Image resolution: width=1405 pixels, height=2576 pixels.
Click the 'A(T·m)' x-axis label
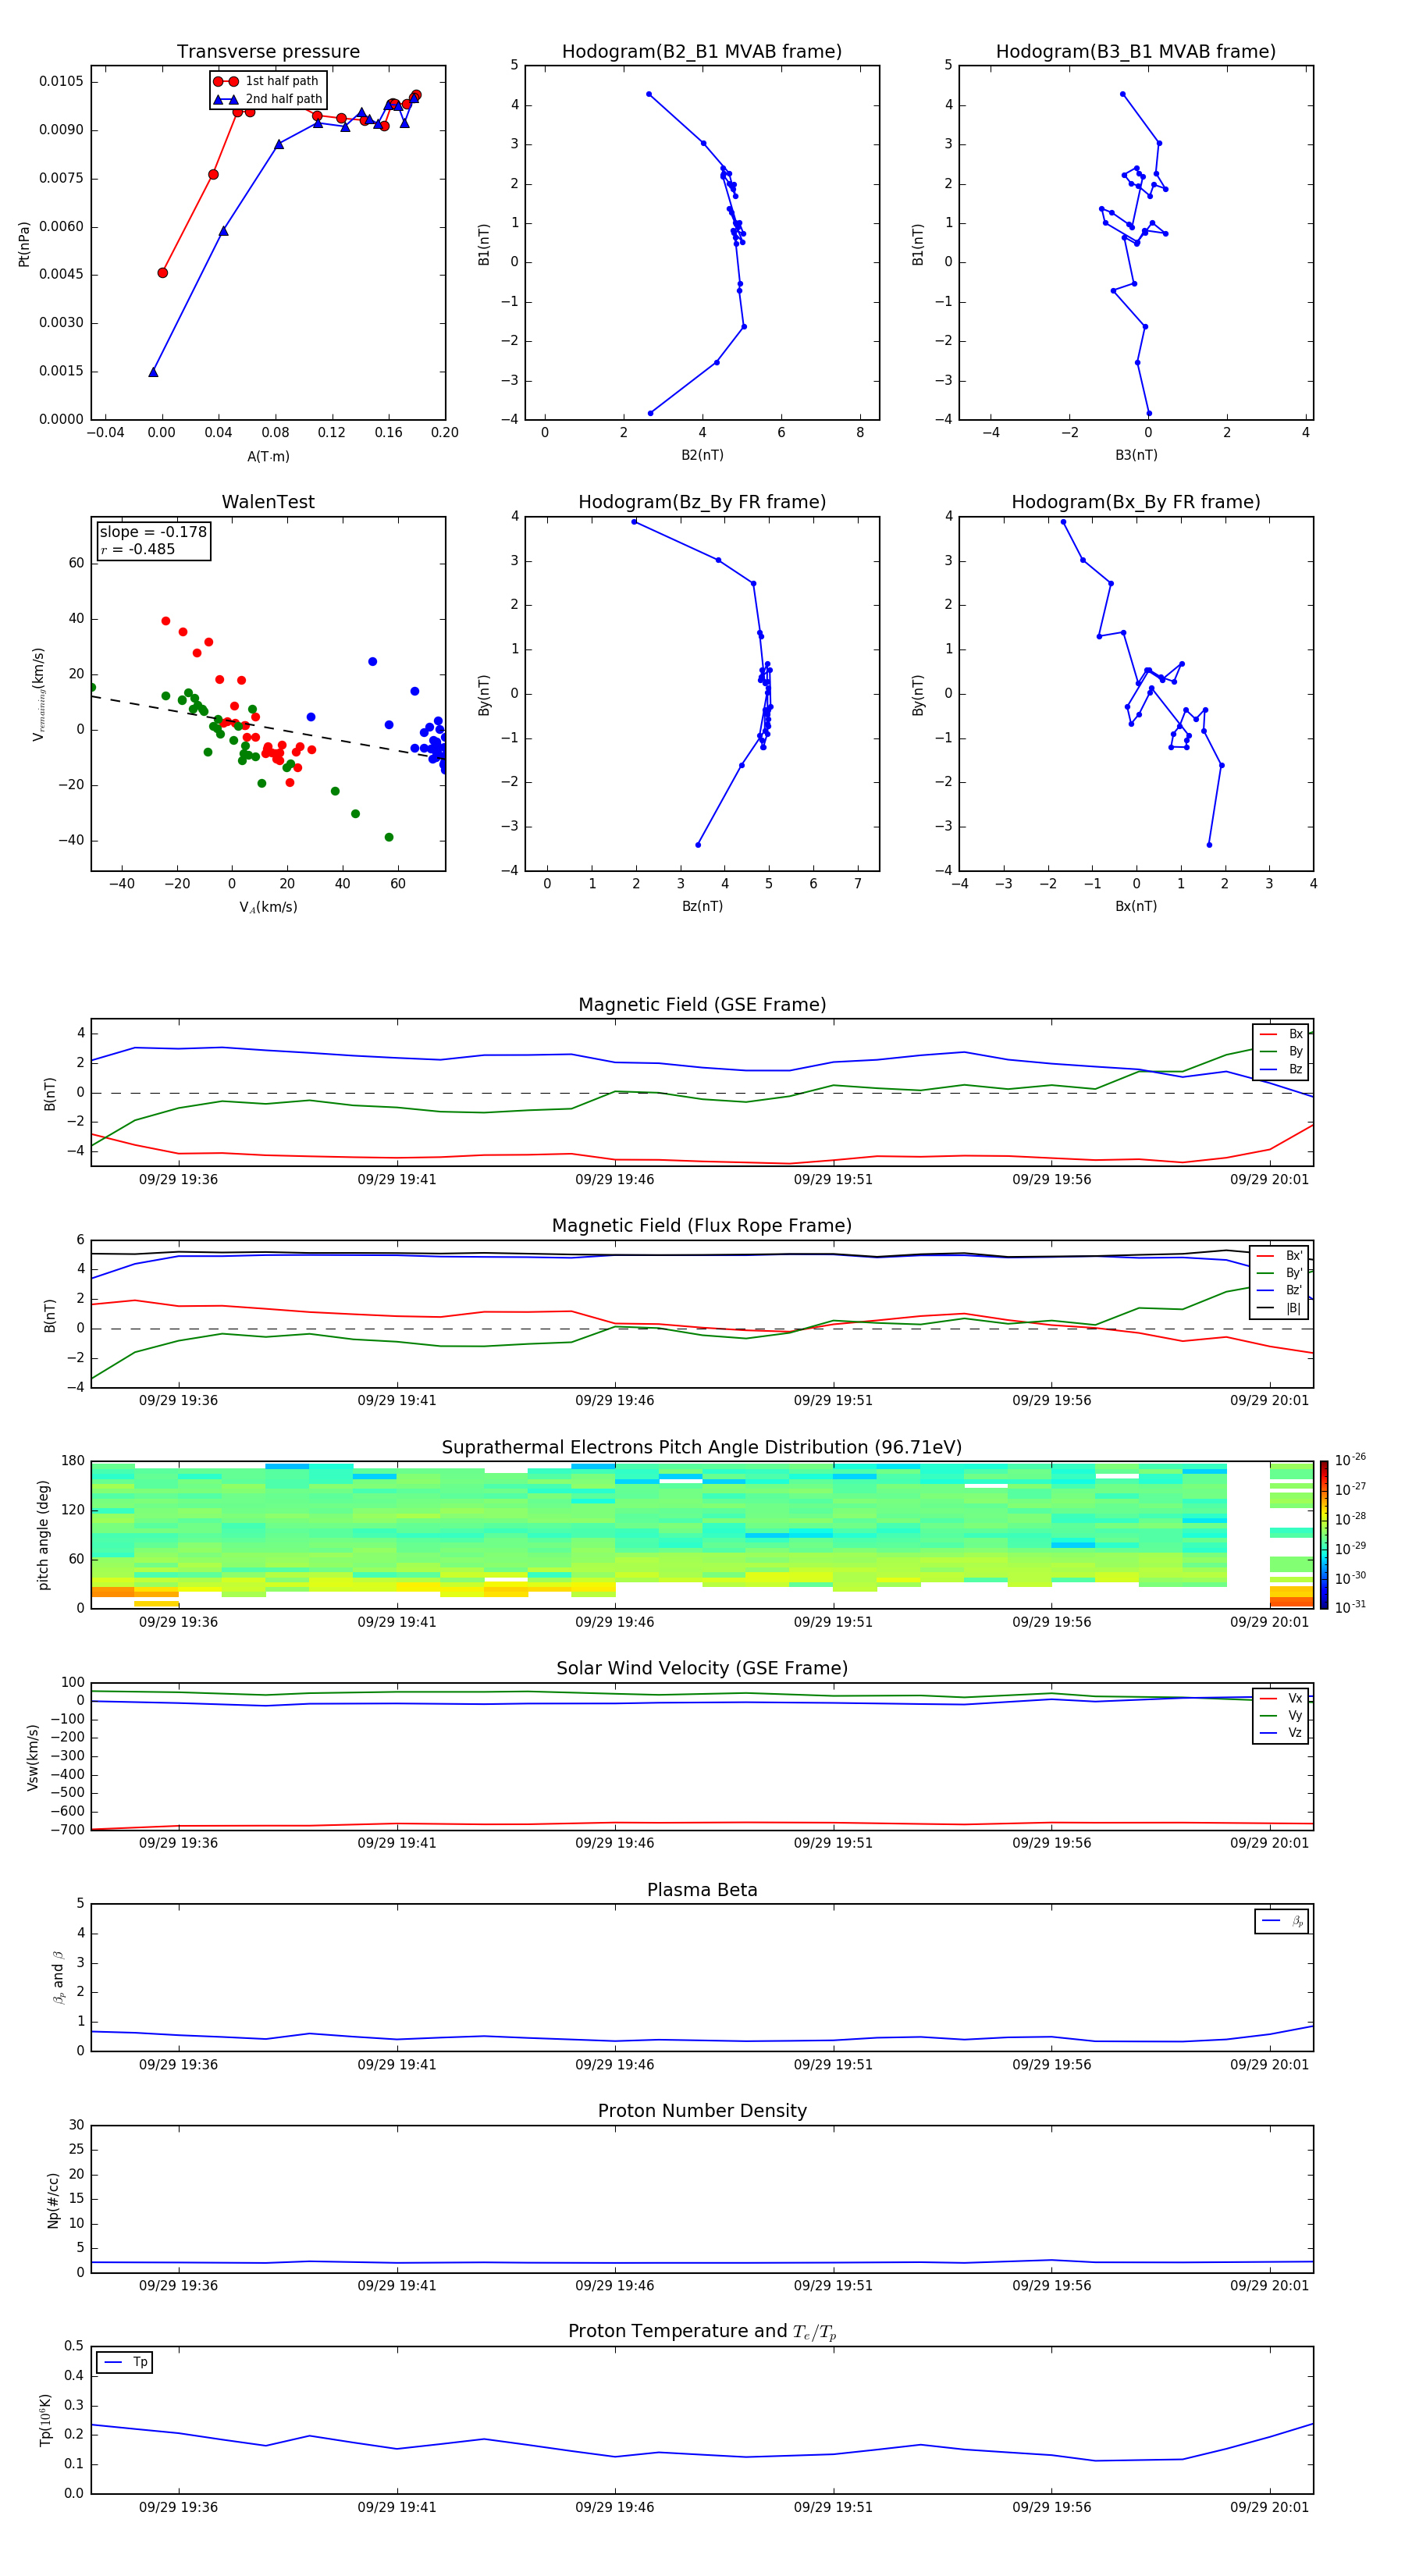268,457
